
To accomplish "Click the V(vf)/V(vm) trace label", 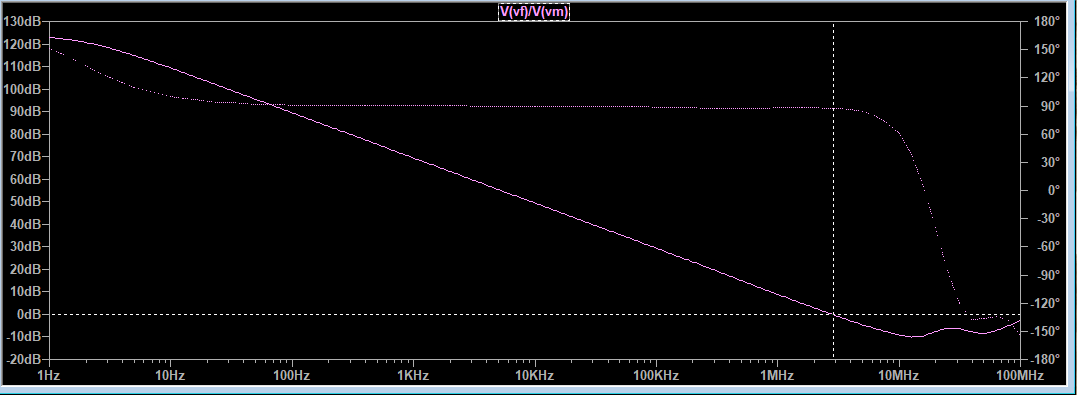I will point(534,12).
